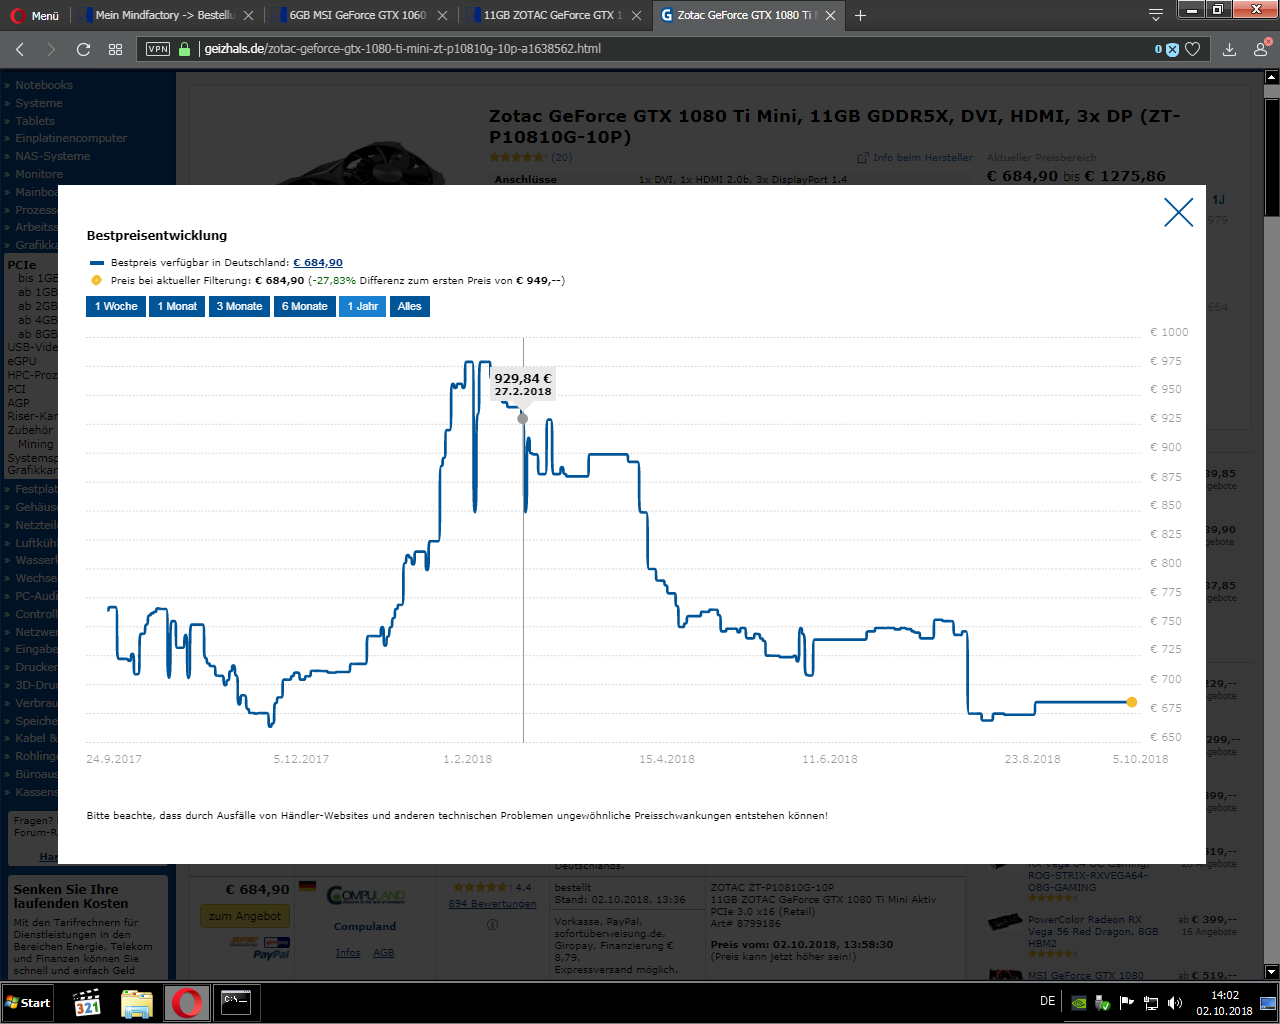
Task: Open the 894 Bewertungen link
Action: [x=493, y=904]
